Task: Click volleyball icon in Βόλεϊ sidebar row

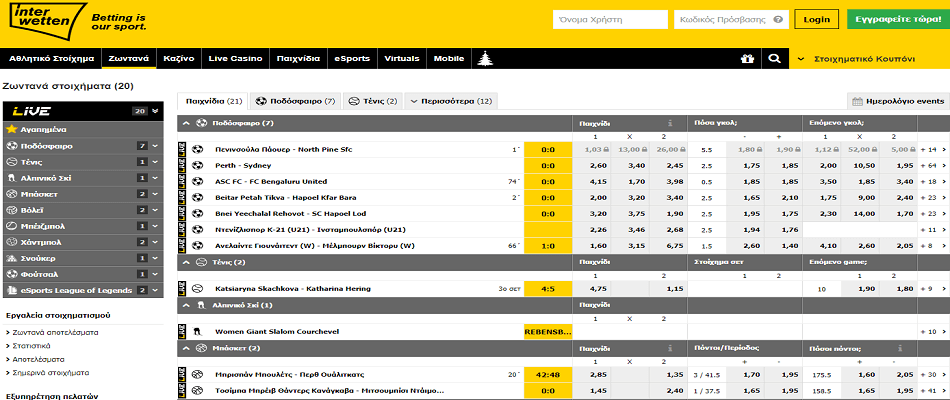Action: pyautogui.click(x=11, y=210)
